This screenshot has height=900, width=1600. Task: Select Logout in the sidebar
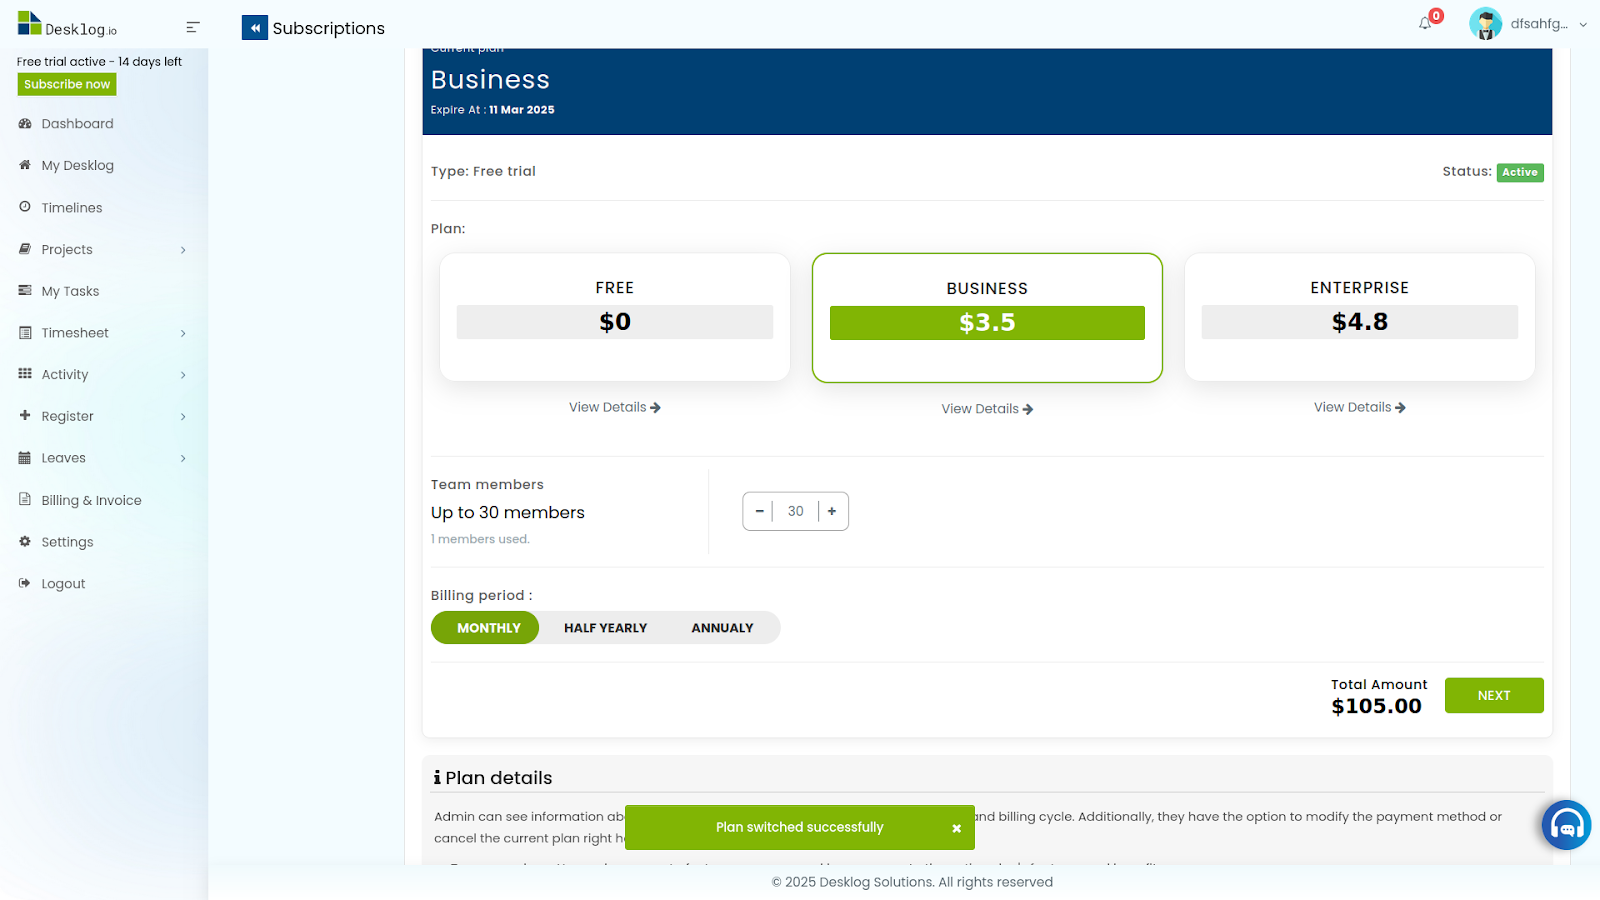coord(63,584)
